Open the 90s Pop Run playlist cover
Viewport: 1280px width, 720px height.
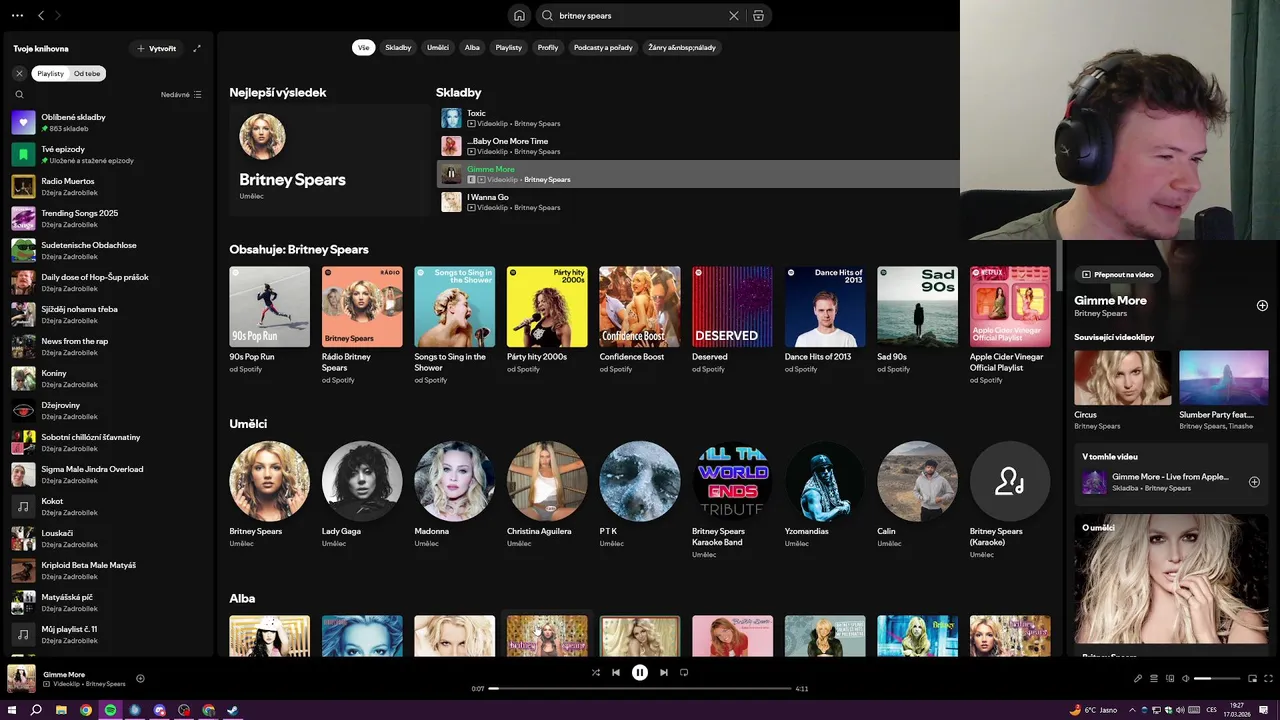[x=269, y=306]
